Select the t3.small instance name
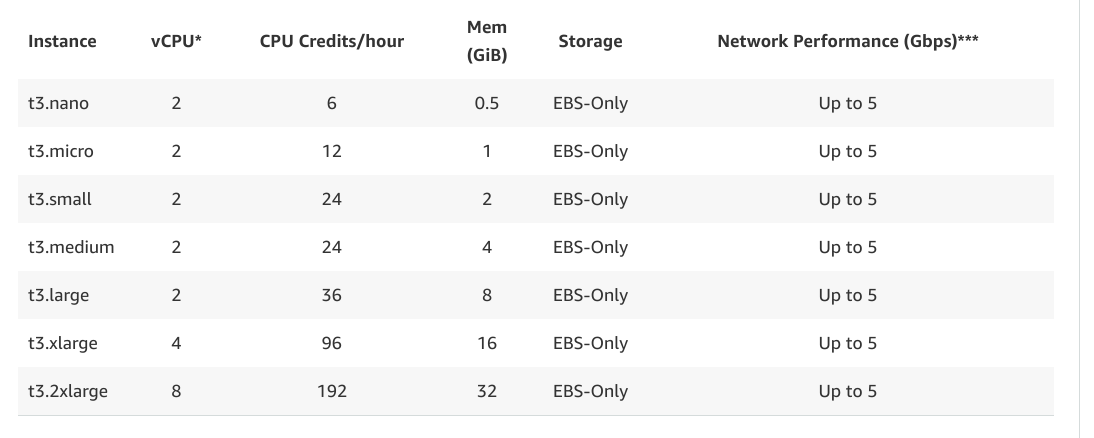 click(x=60, y=199)
